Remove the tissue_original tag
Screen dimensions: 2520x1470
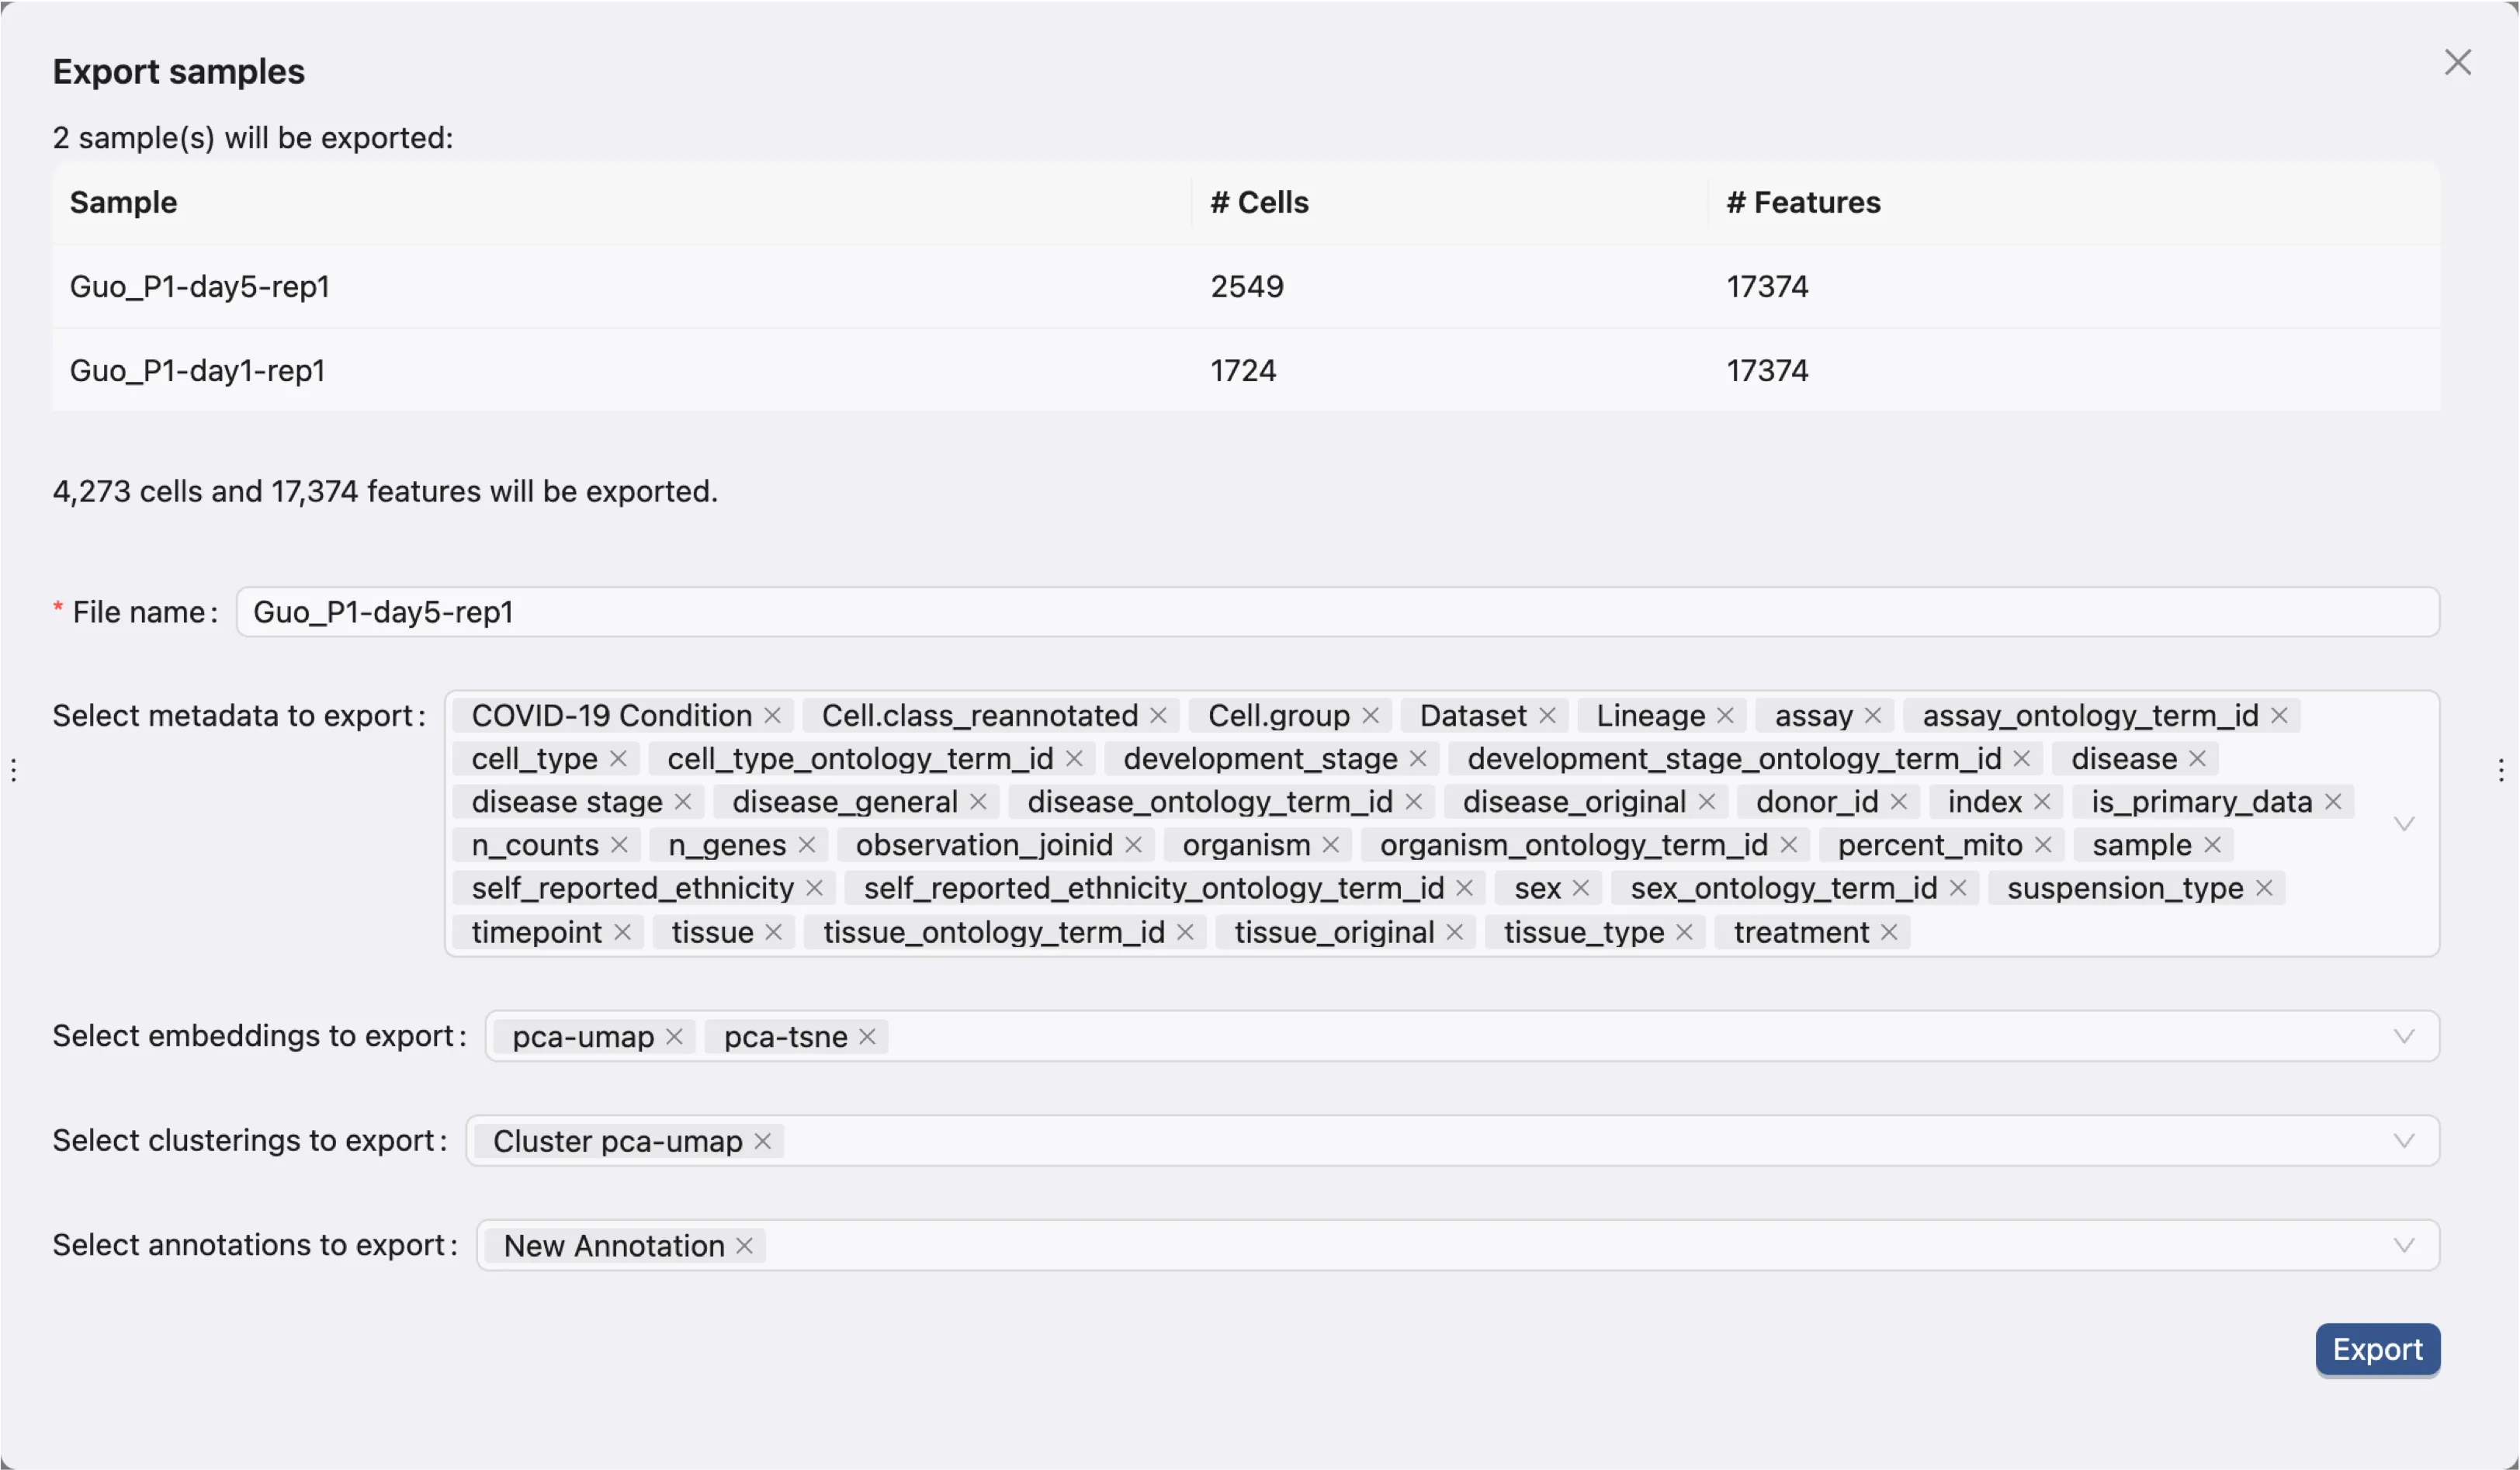coord(1455,932)
